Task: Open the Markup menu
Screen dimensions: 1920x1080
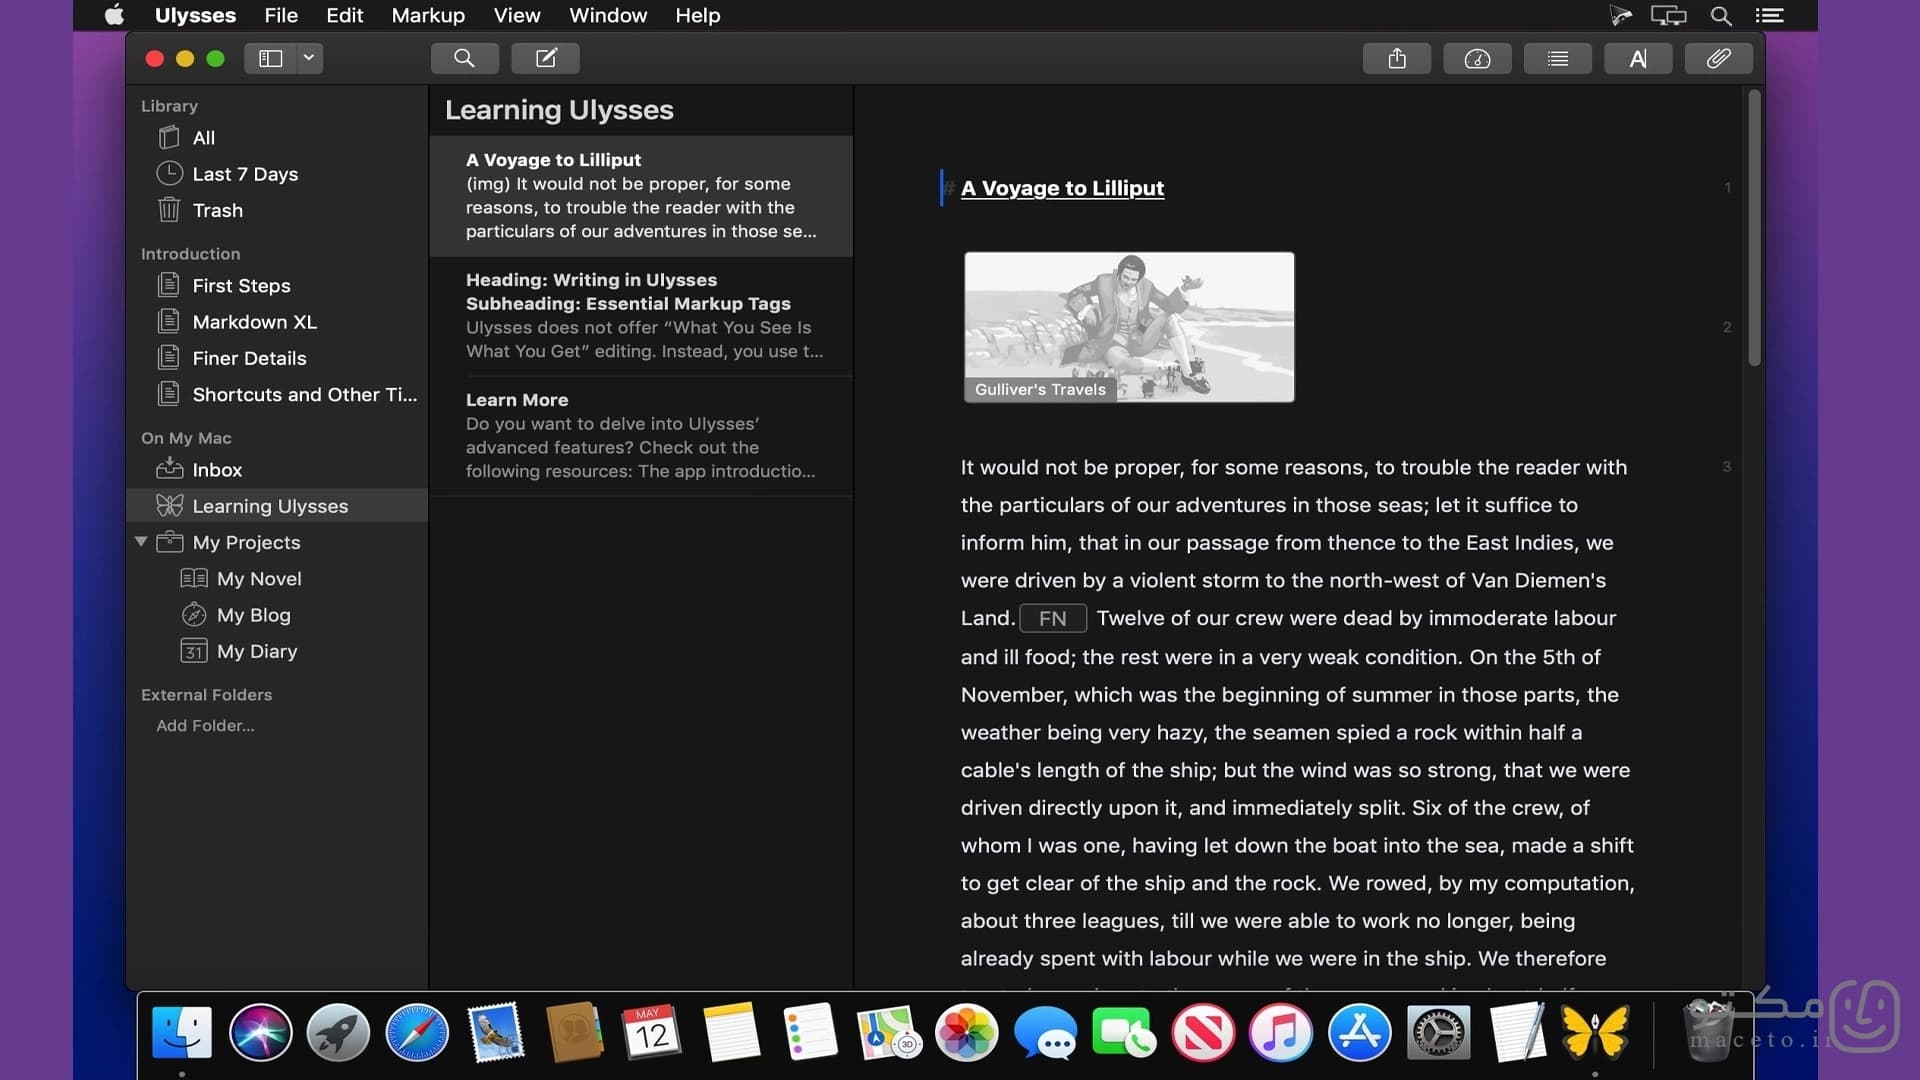Action: tap(428, 15)
